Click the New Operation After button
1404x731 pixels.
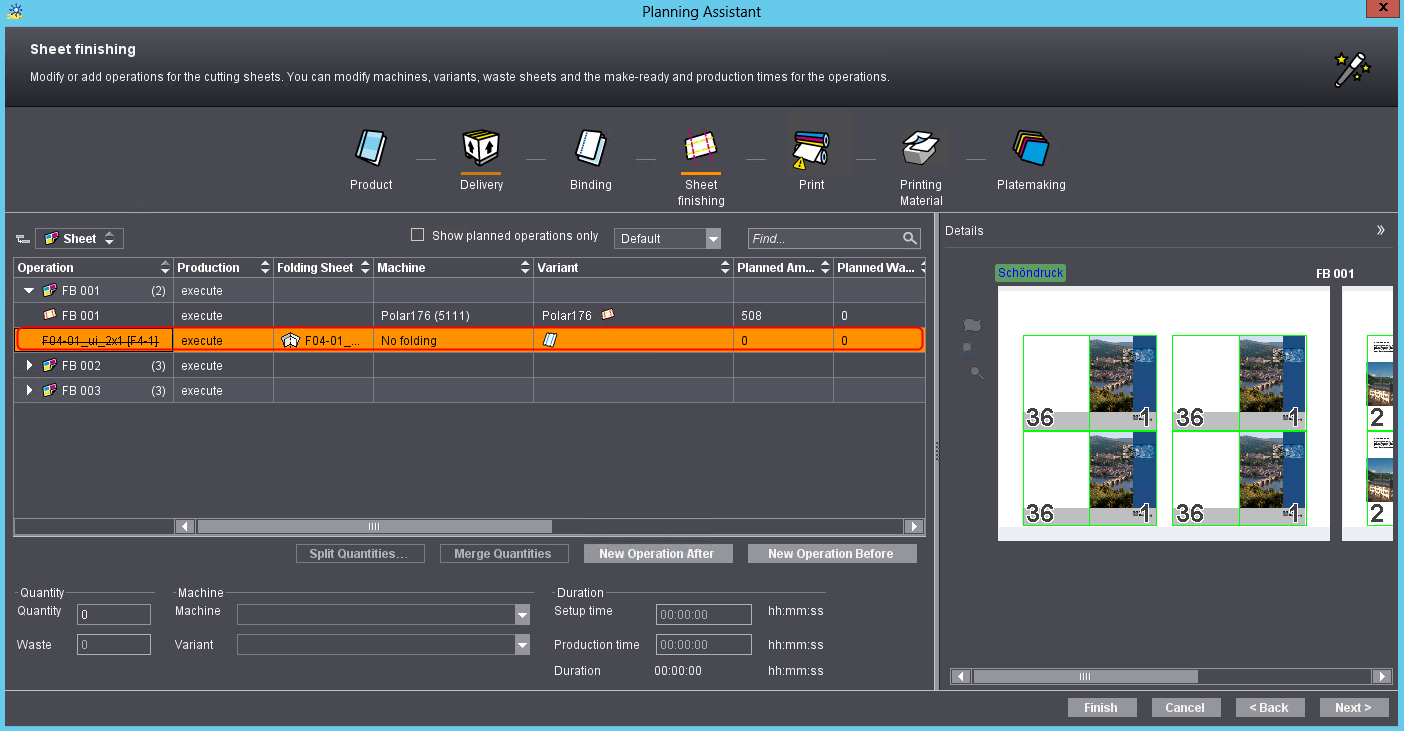click(x=656, y=554)
